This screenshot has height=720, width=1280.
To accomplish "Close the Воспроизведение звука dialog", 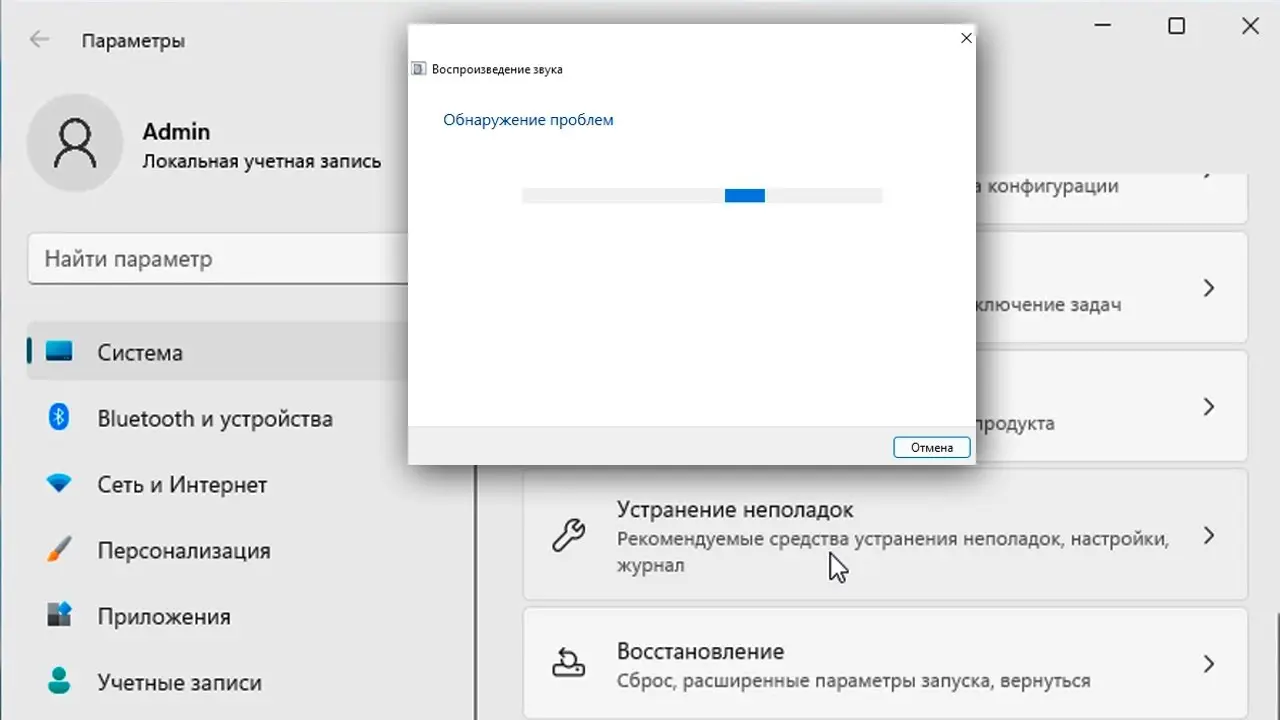I will point(965,38).
